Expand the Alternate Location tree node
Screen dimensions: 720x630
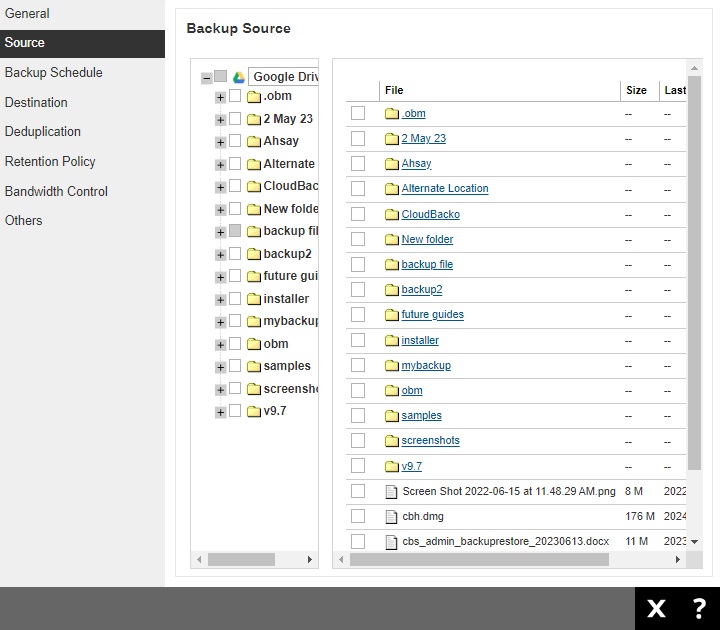(220, 165)
